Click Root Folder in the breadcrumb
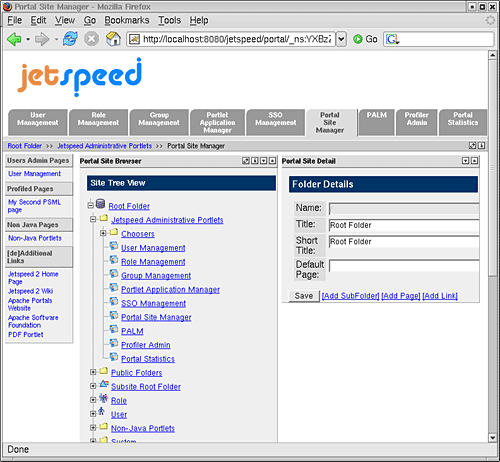This screenshot has height=462, width=500. (25, 146)
